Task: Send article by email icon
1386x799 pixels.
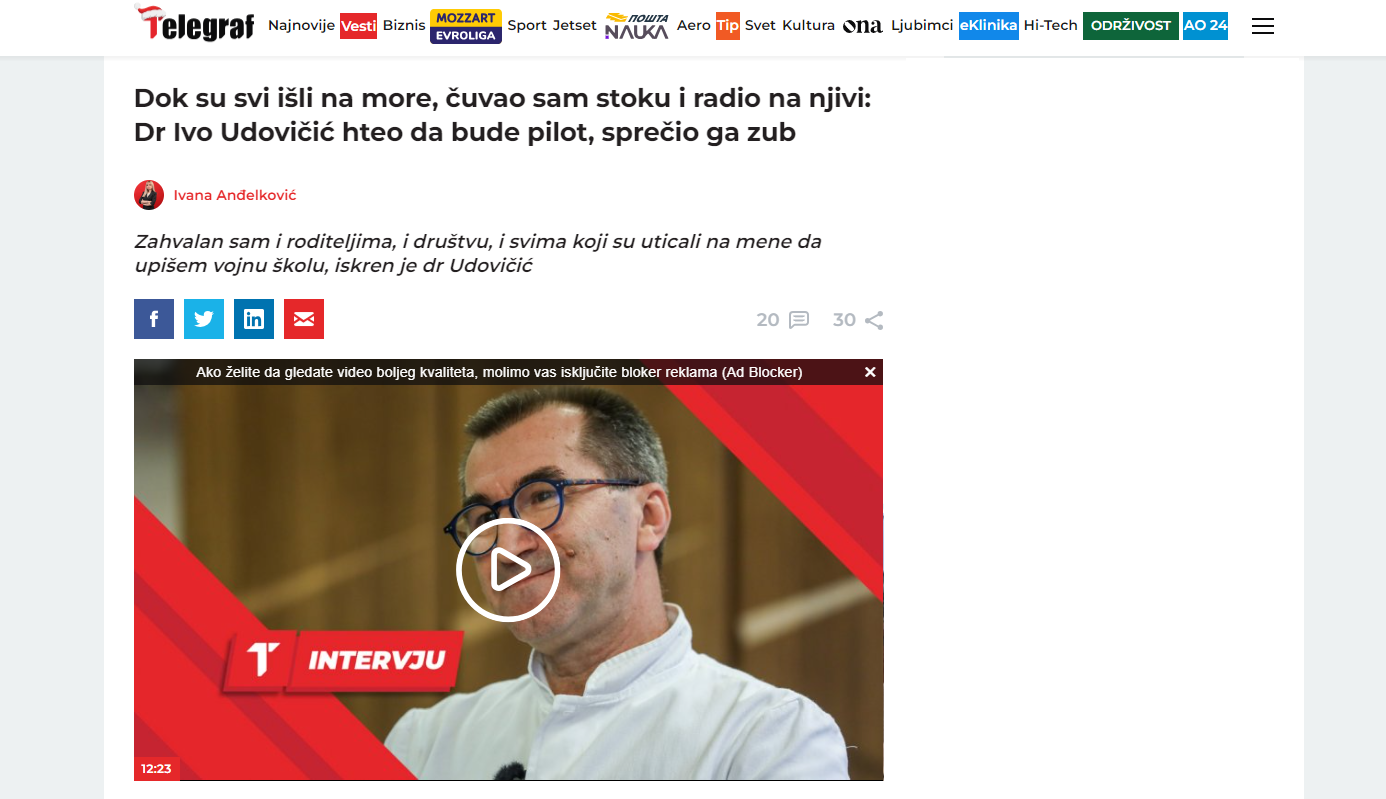Action: [x=304, y=319]
